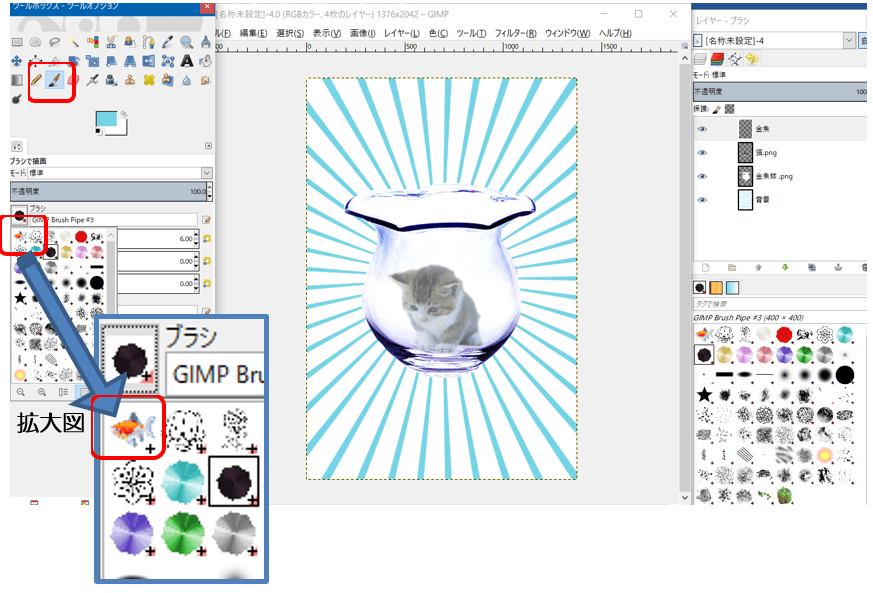Select the Scale tool
The image size is (873, 593).
(x=93, y=61)
